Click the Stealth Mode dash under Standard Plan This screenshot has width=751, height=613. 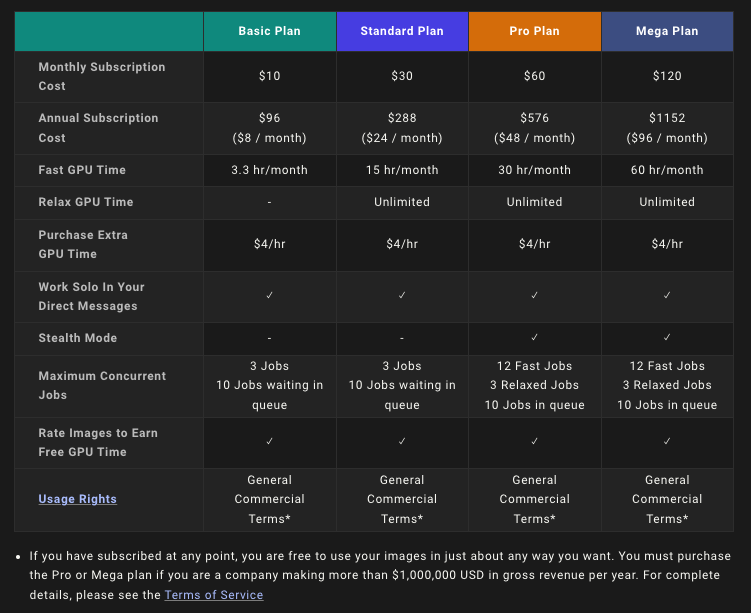click(x=402, y=339)
